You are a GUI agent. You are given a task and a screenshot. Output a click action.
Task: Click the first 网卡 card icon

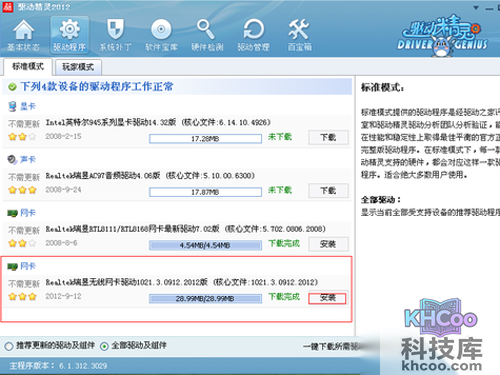pos(12,213)
